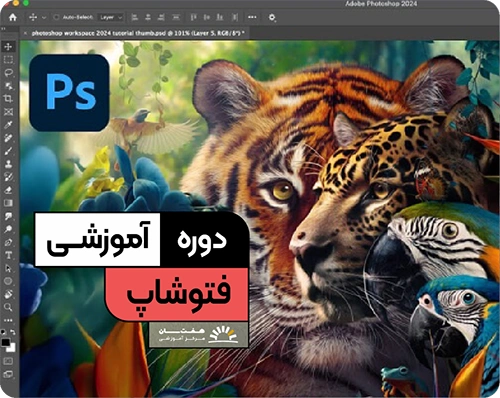Select the Eraser tool
The image size is (500, 398).
point(8,190)
